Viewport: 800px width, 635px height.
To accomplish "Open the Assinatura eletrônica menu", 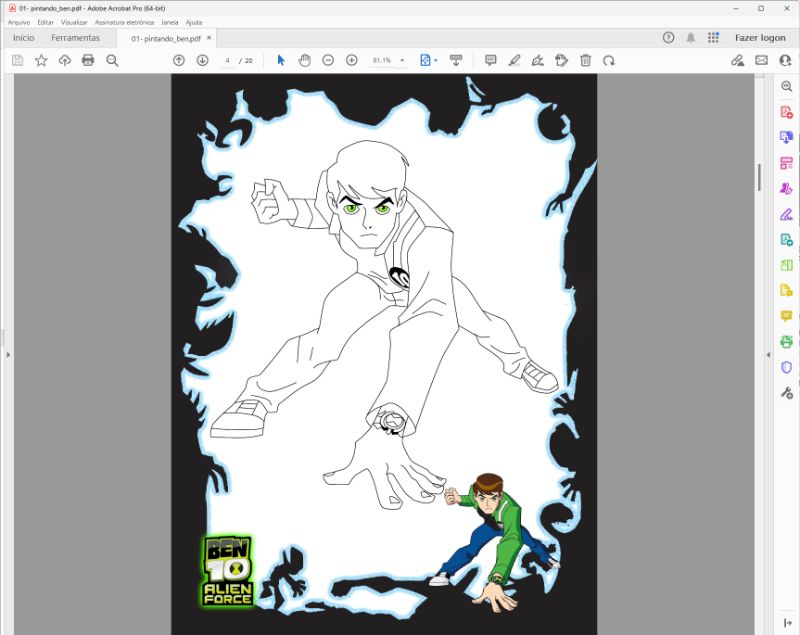I will tap(124, 22).
